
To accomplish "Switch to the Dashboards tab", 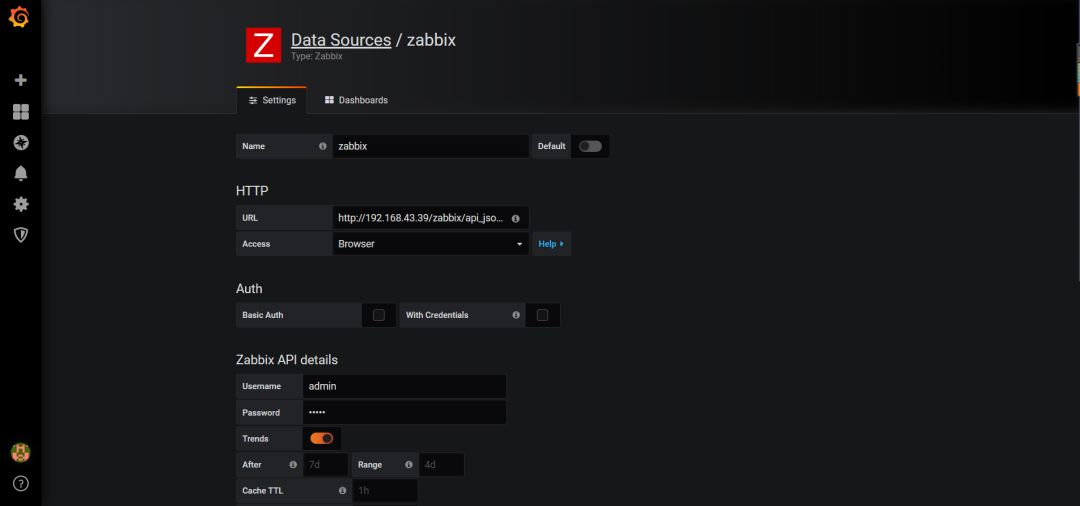I will pyautogui.click(x=356, y=101).
